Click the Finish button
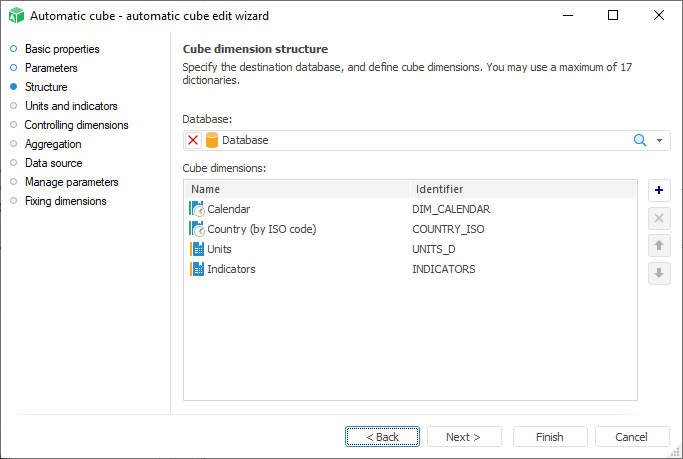 550,437
